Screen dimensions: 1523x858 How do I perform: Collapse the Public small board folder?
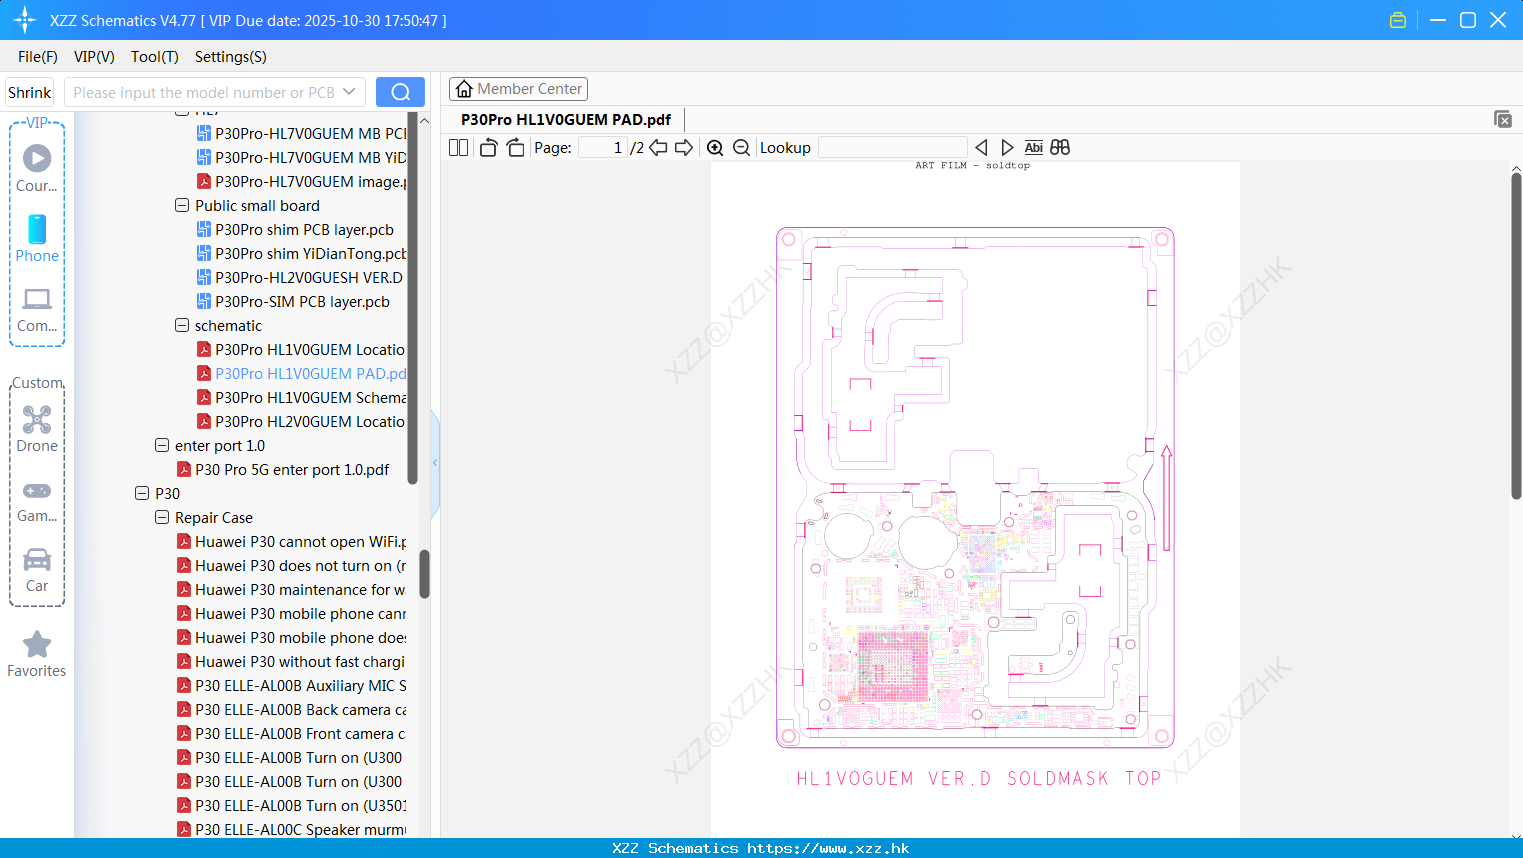click(182, 205)
